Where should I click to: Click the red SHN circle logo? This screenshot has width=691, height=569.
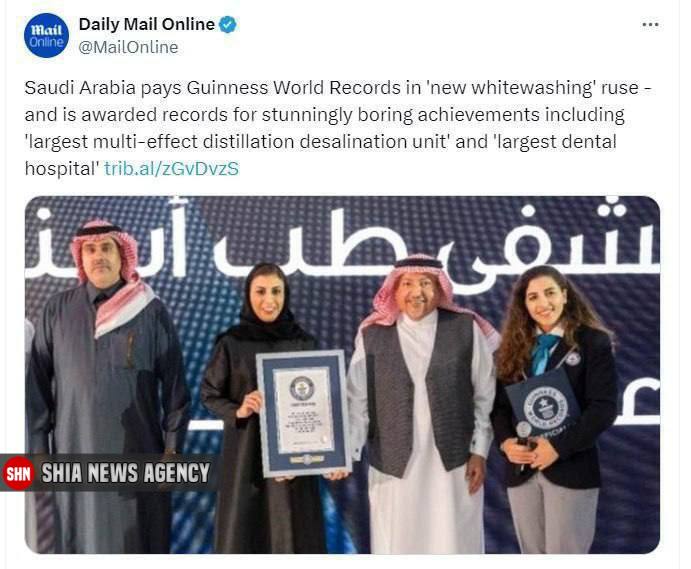(18, 473)
